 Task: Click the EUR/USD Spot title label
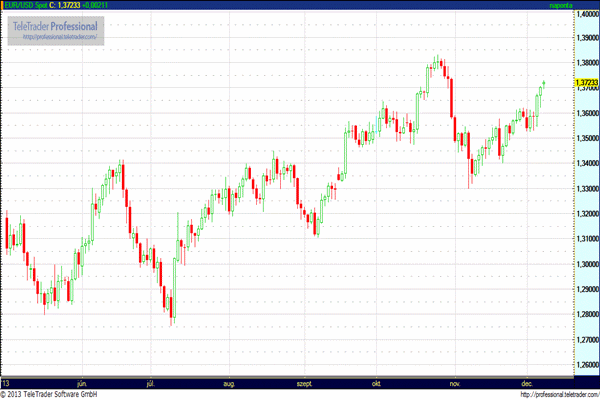26,5
